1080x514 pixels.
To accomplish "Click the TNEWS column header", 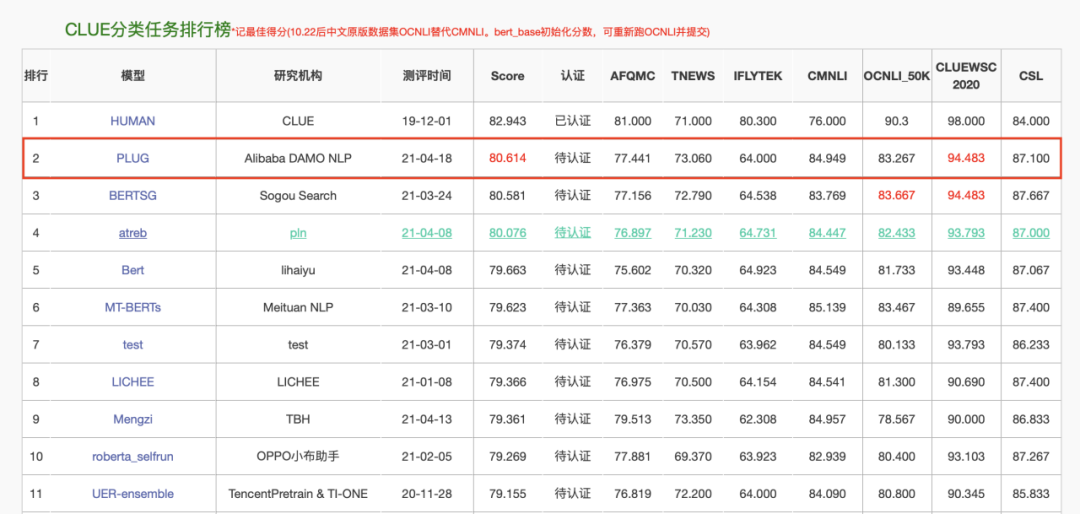I will coord(693,76).
